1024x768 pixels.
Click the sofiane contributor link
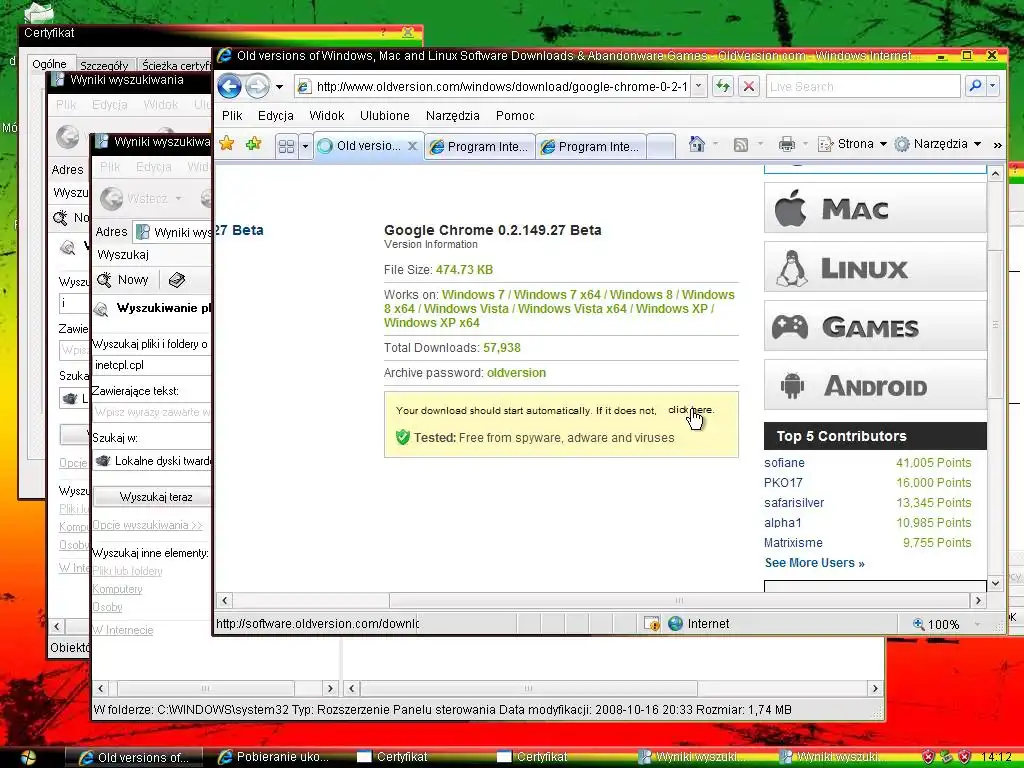pos(784,462)
